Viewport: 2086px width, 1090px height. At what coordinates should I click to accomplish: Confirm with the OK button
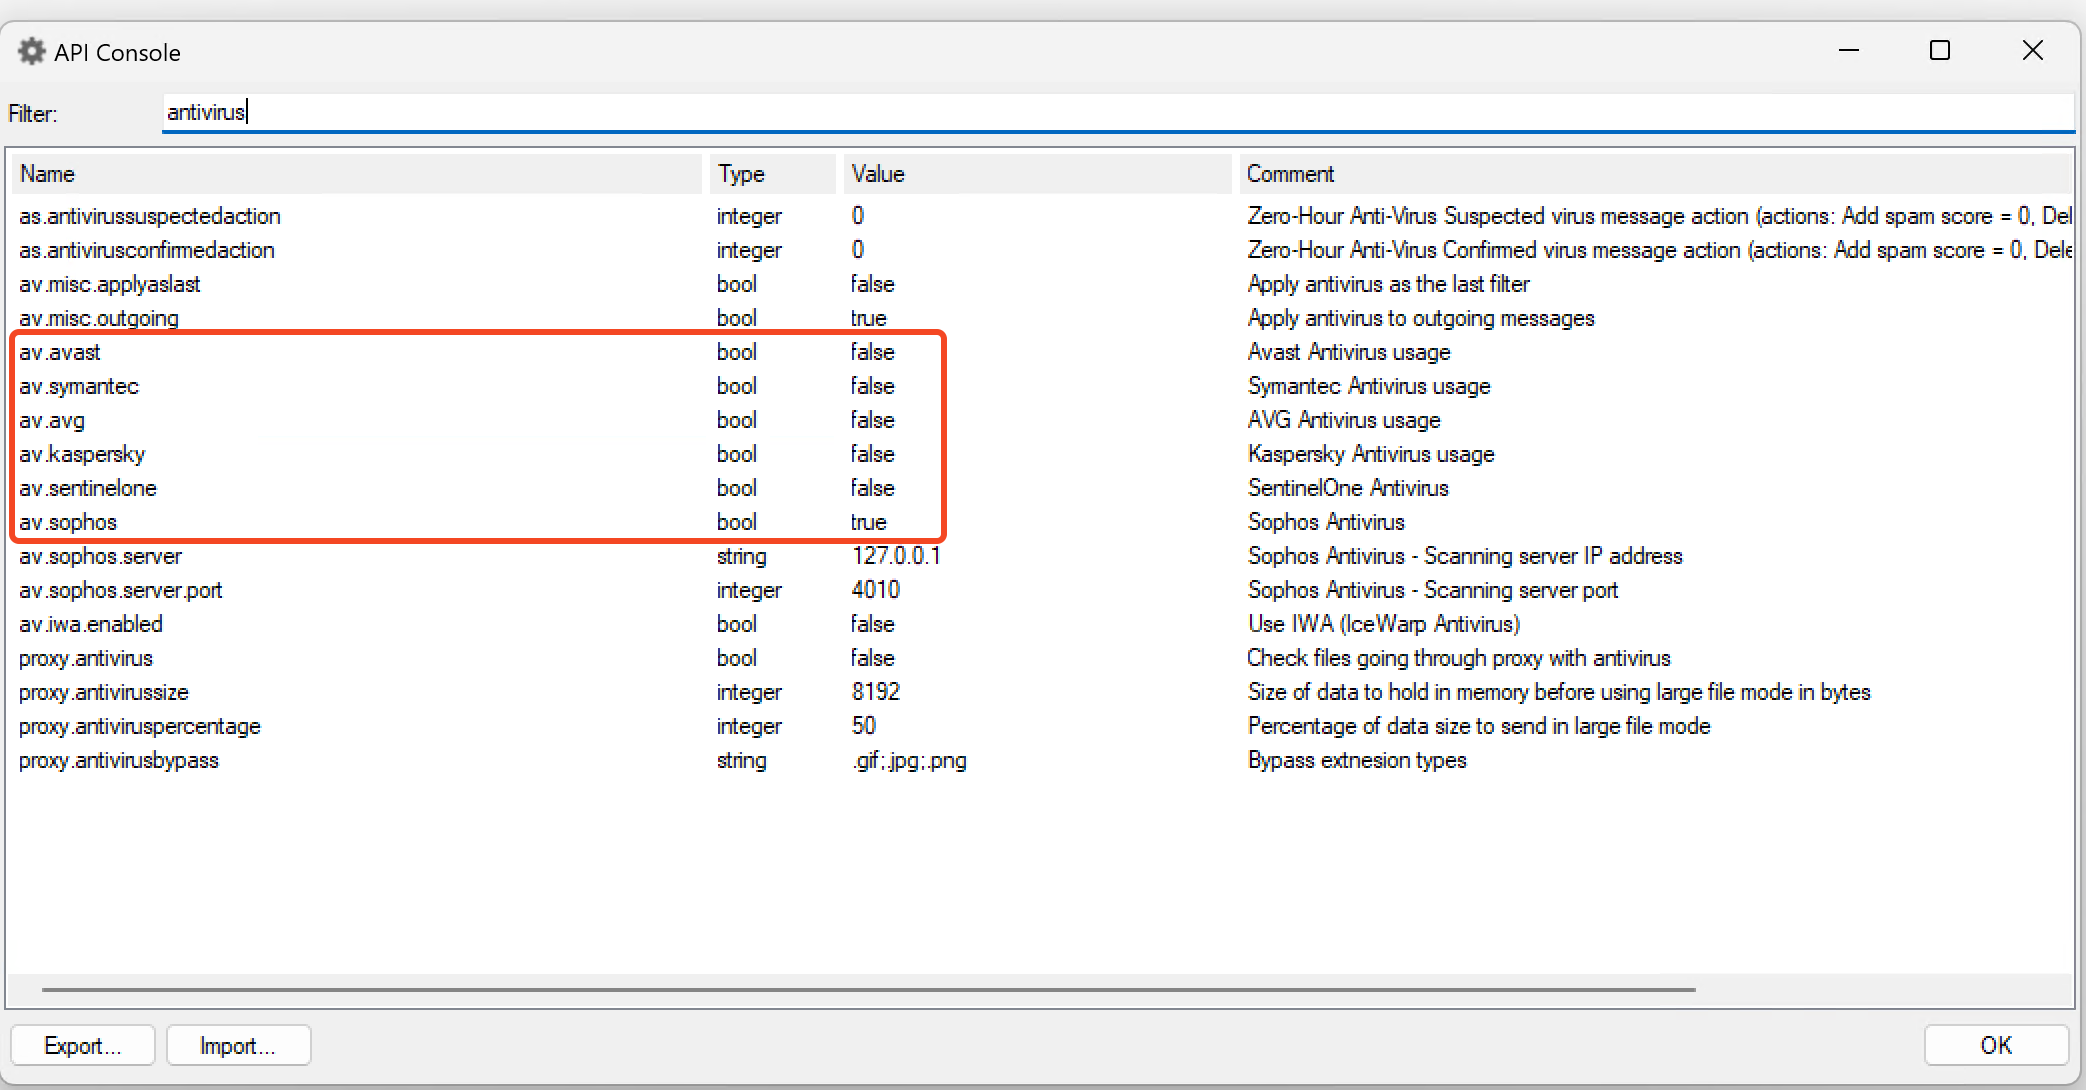coord(1996,1045)
